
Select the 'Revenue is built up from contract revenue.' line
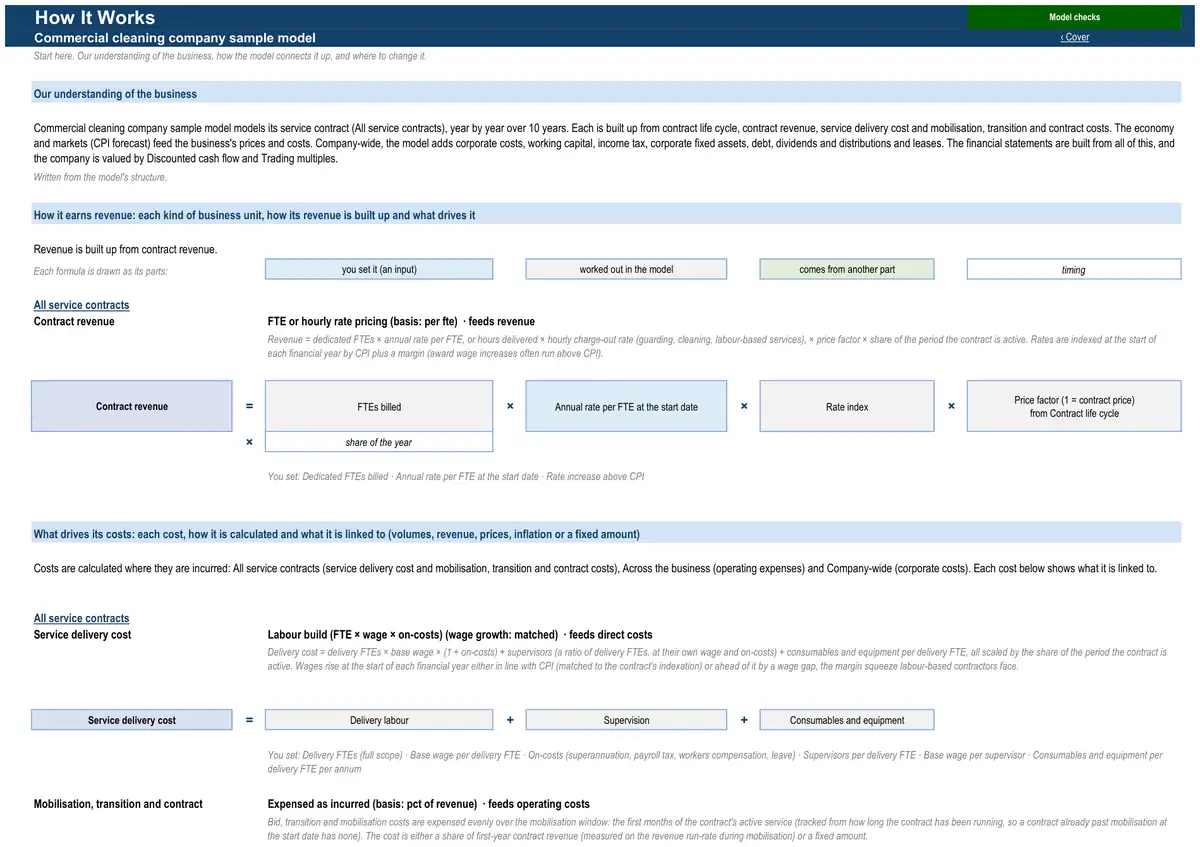tap(125, 249)
